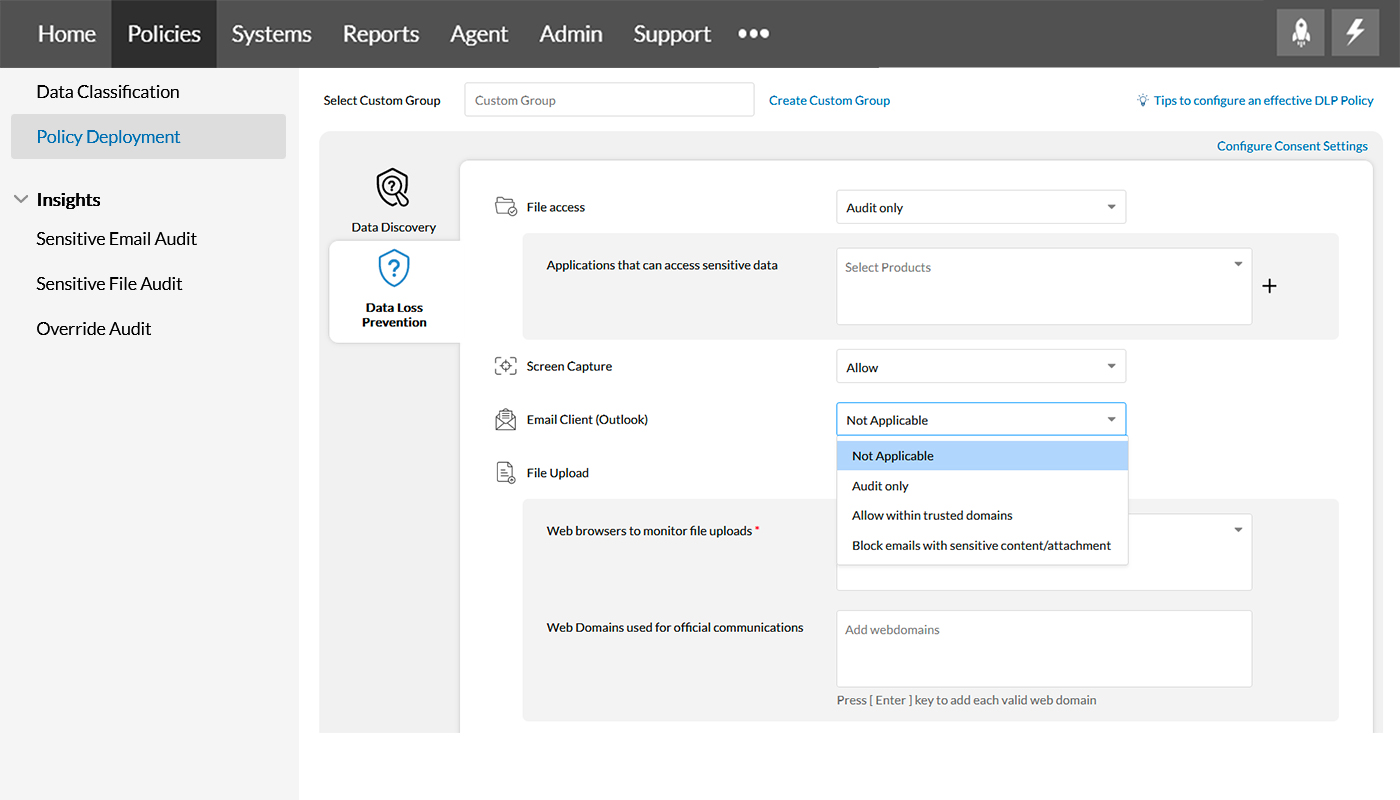This screenshot has height=800, width=1400.
Task: Click the rocket icon in top bar
Action: pyautogui.click(x=1300, y=33)
